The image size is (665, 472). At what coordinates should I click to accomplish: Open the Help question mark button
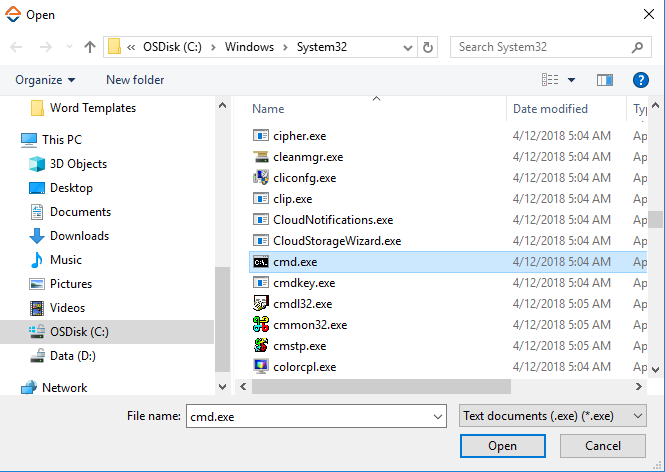point(640,80)
